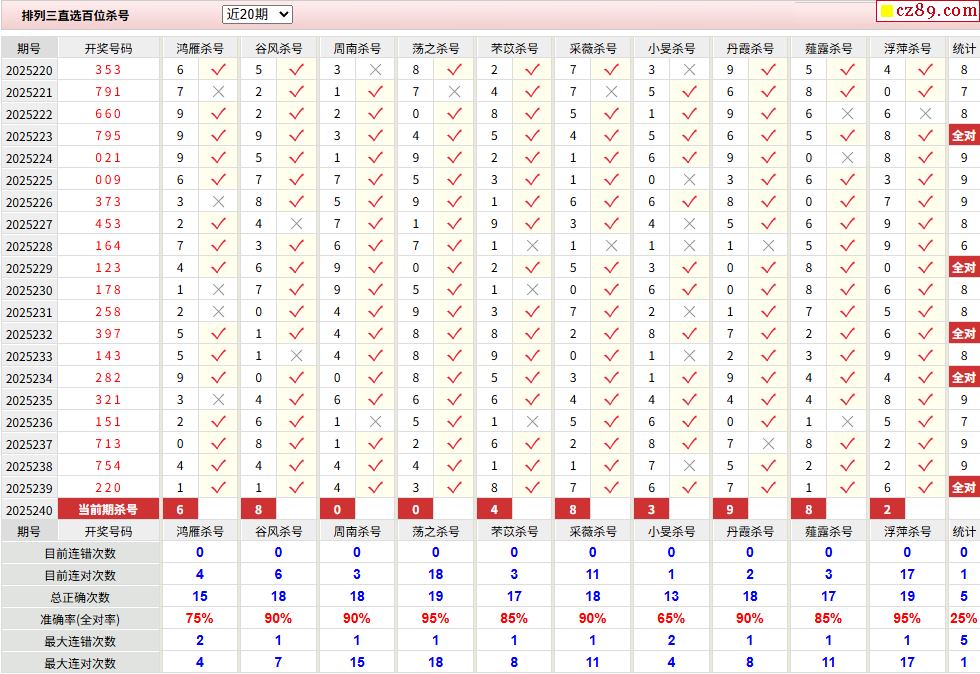Click the red 当前期杀号 cell
The width and height of the screenshot is (980, 674).
pos(108,510)
